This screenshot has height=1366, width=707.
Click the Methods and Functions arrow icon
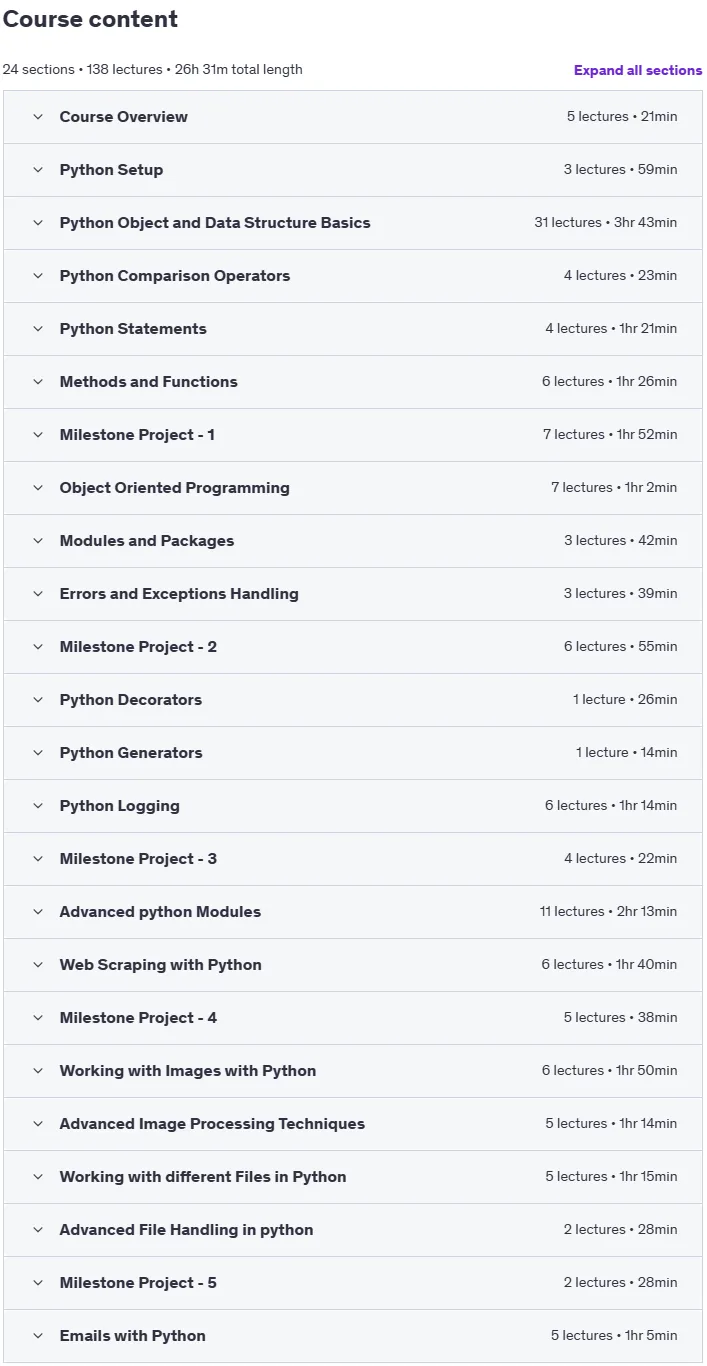tap(38, 382)
